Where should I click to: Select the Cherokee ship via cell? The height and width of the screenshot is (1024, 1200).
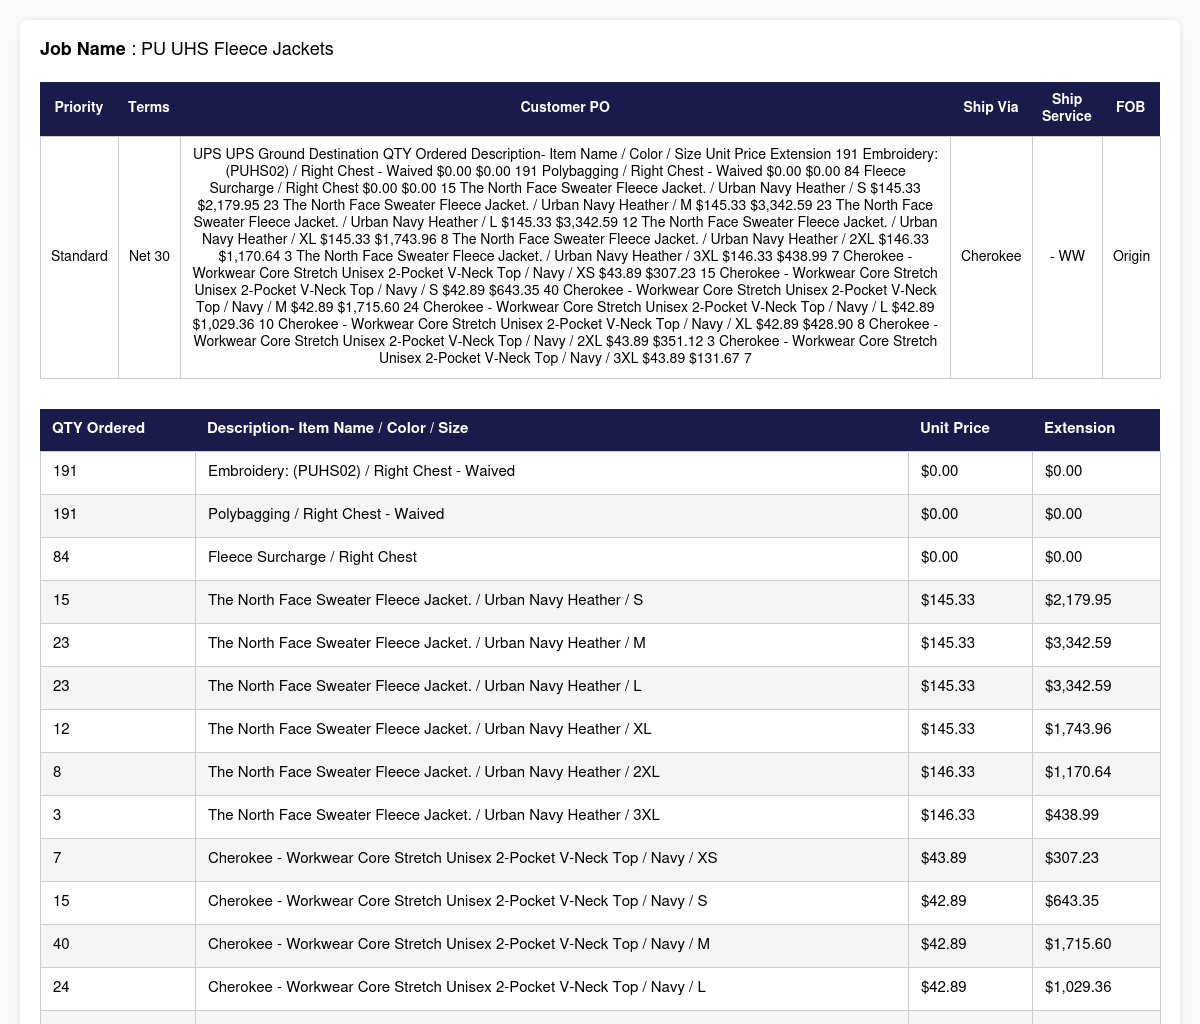(991, 257)
